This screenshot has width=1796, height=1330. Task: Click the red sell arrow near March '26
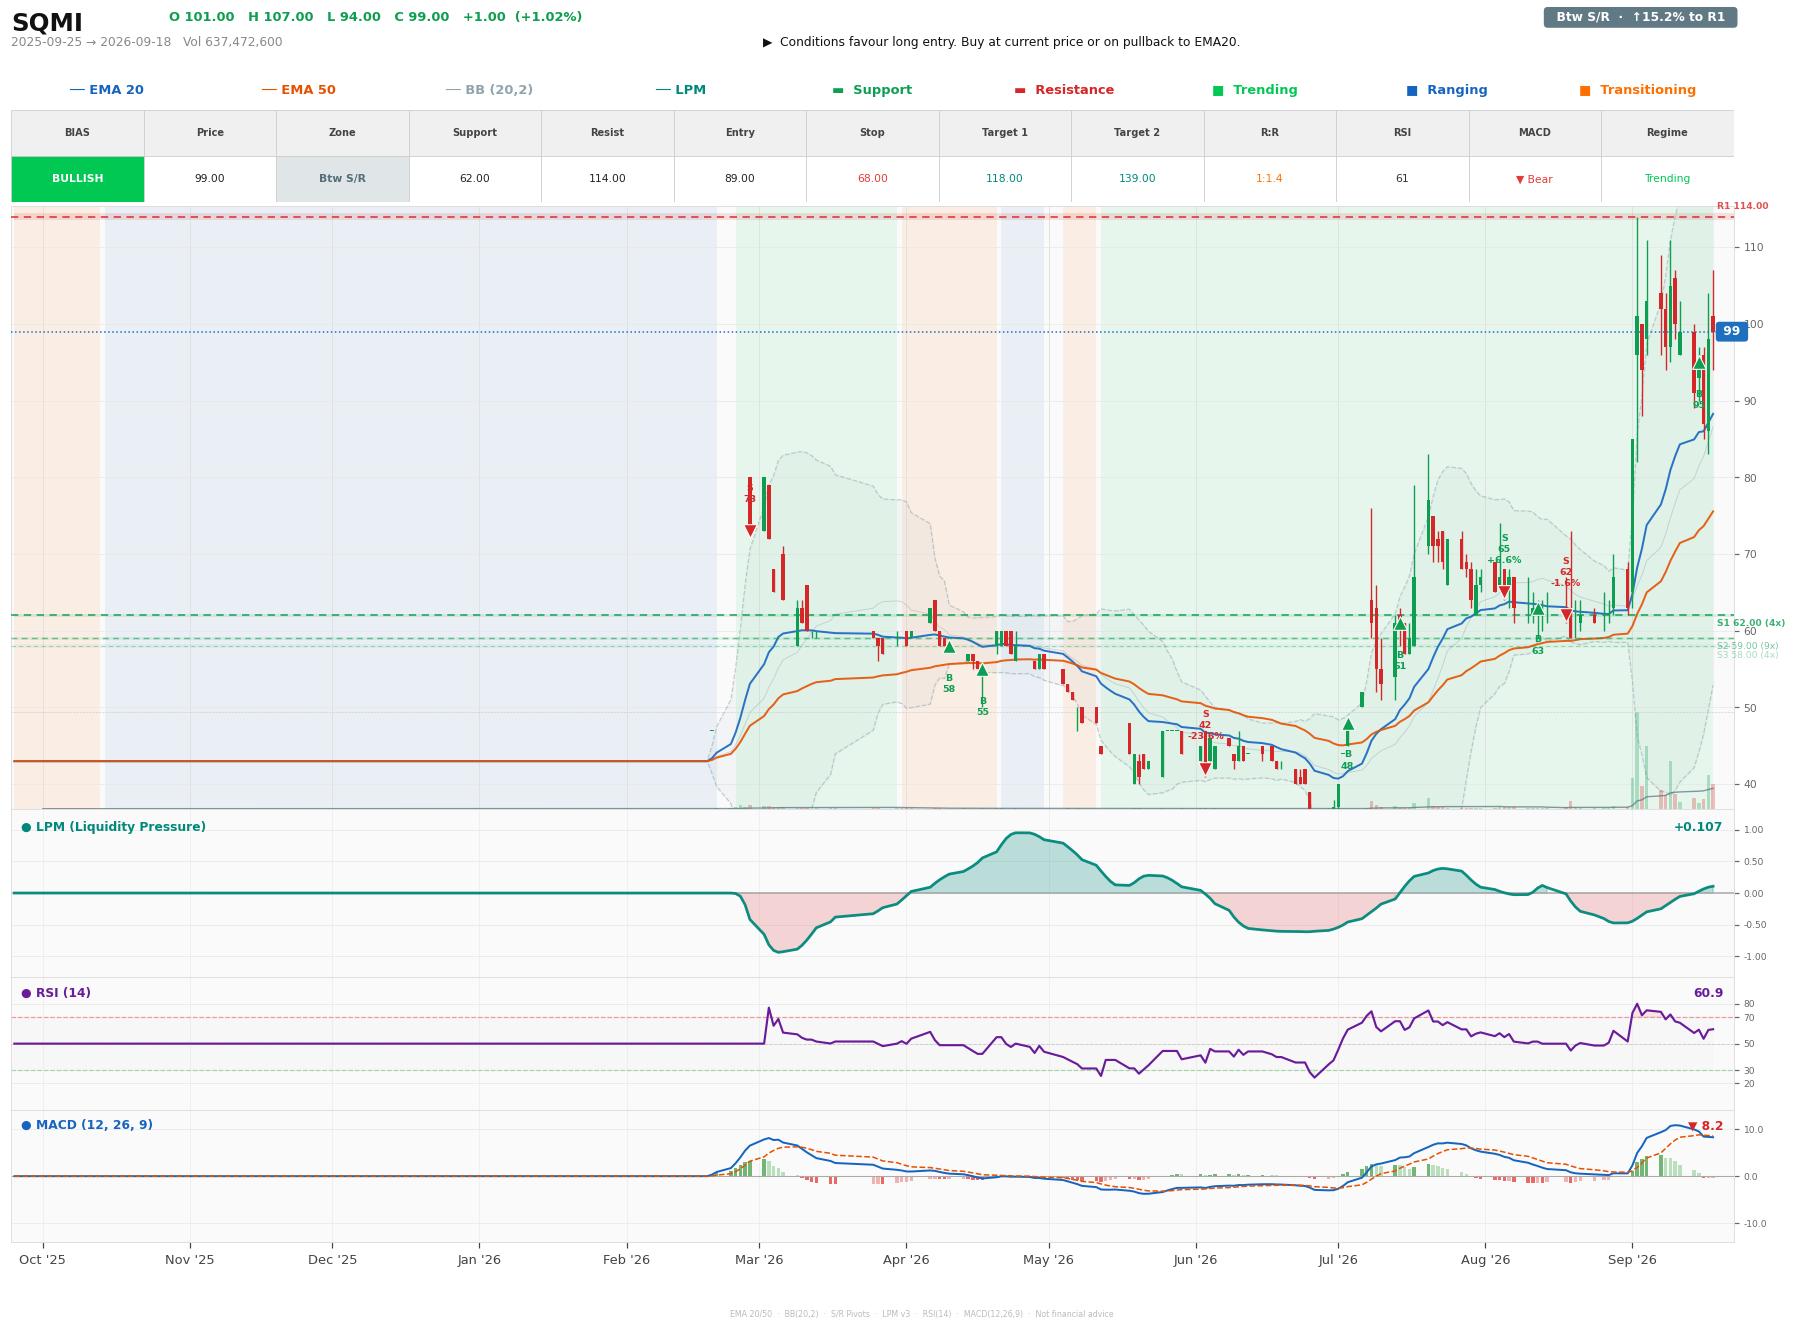click(x=750, y=531)
